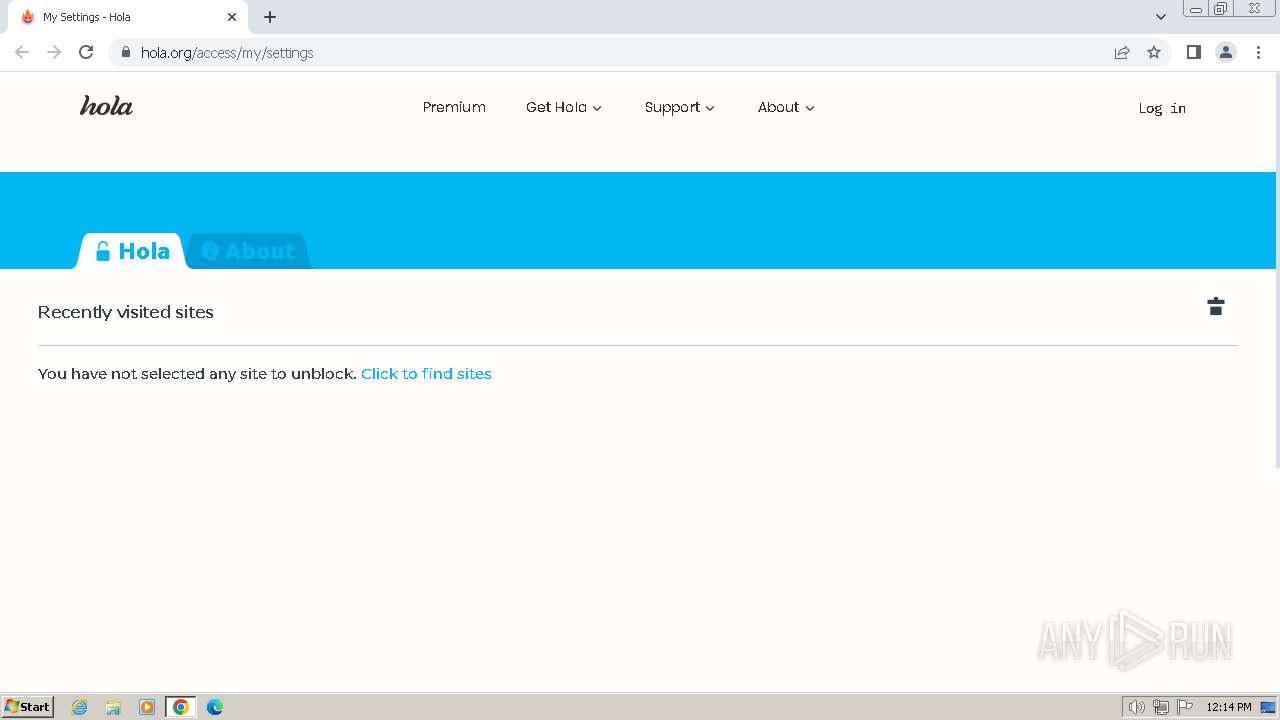This screenshot has height=720, width=1280.
Task: Open network status tray icon
Action: (x=1161, y=707)
